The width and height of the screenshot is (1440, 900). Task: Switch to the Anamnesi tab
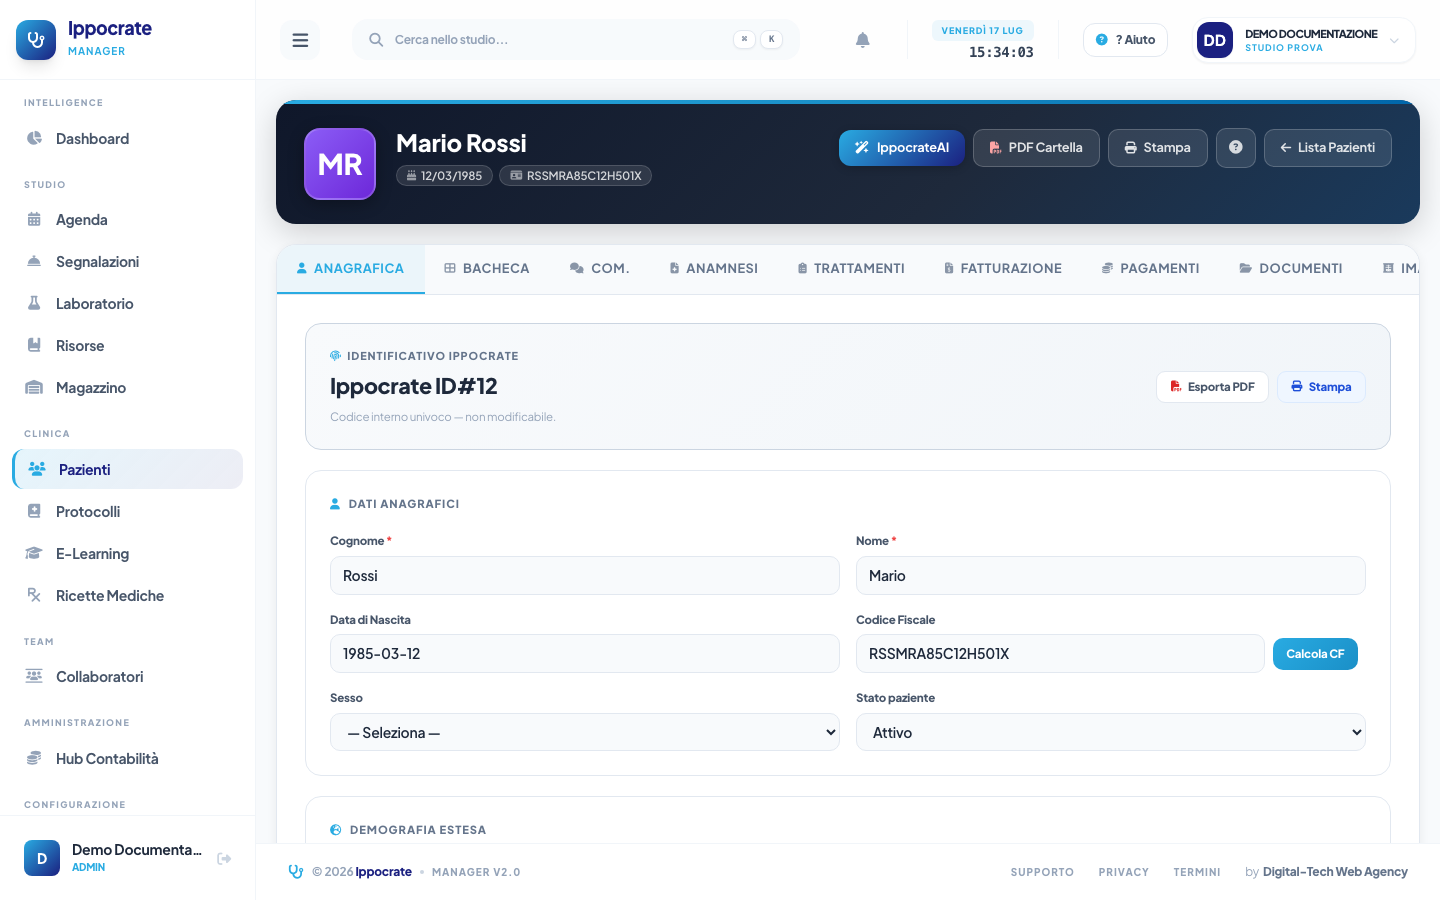point(713,269)
